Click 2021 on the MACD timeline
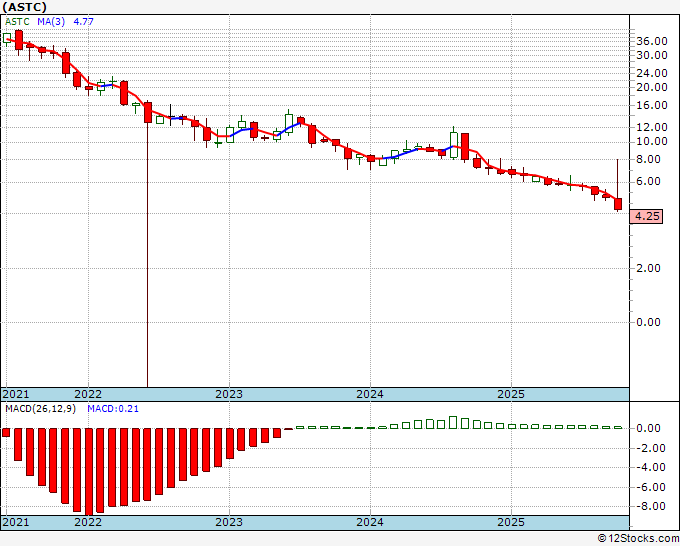 pyautogui.click(x=16, y=522)
